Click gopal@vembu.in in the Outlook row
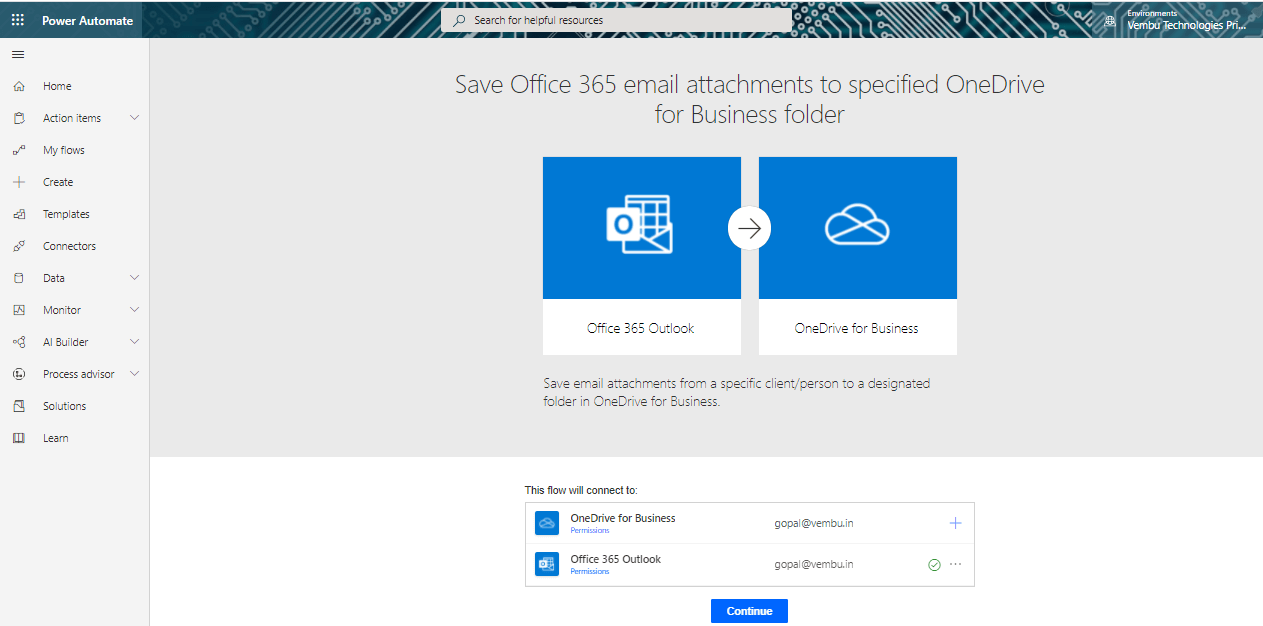The height and width of the screenshot is (626, 1263). pyautogui.click(x=814, y=564)
